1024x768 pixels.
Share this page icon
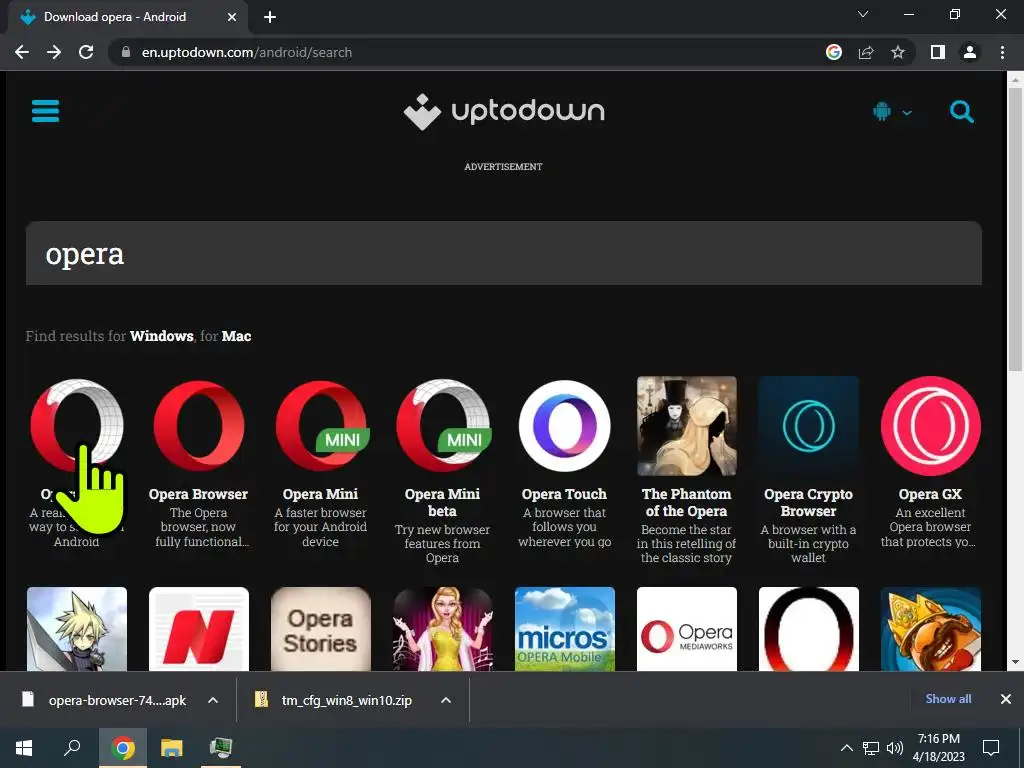(866, 52)
